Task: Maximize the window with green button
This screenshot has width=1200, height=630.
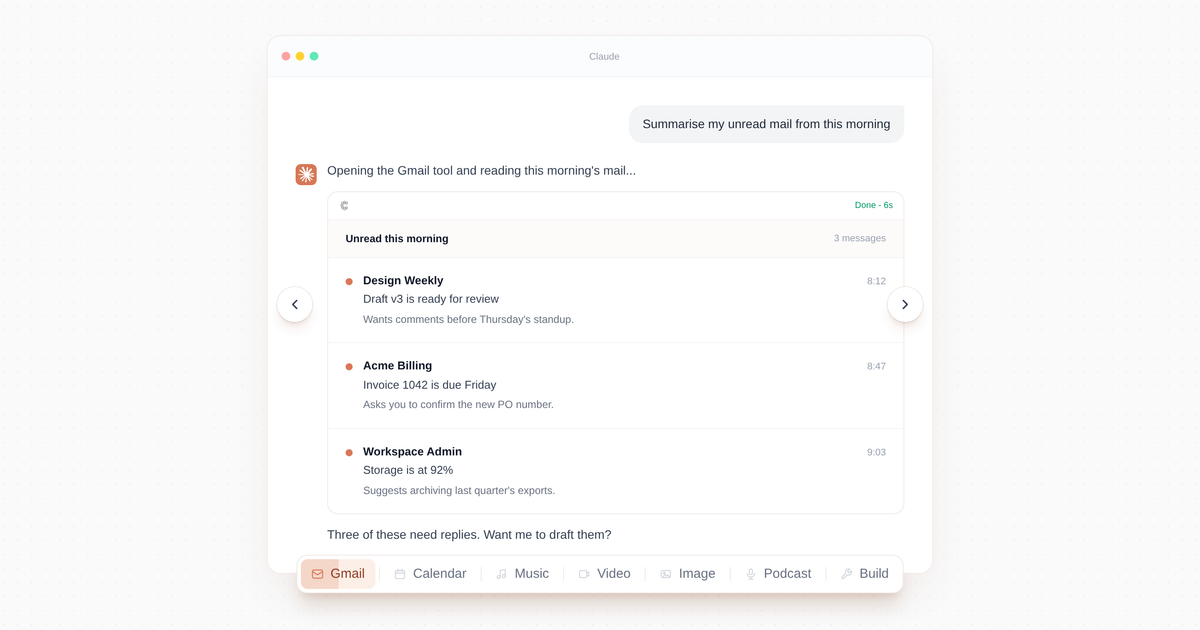Action: click(314, 56)
